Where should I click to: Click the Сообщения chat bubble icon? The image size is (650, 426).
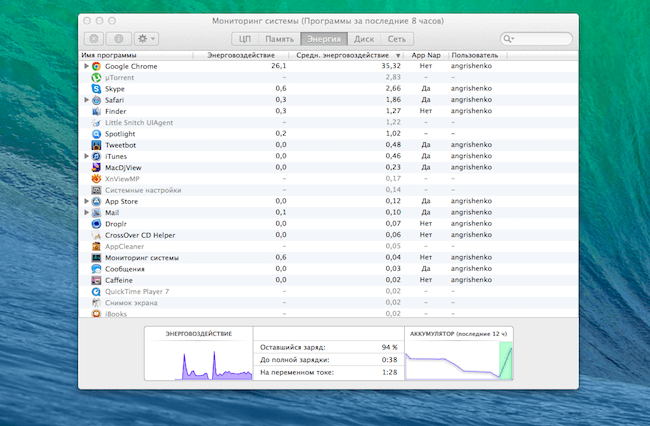click(x=96, y=269)
